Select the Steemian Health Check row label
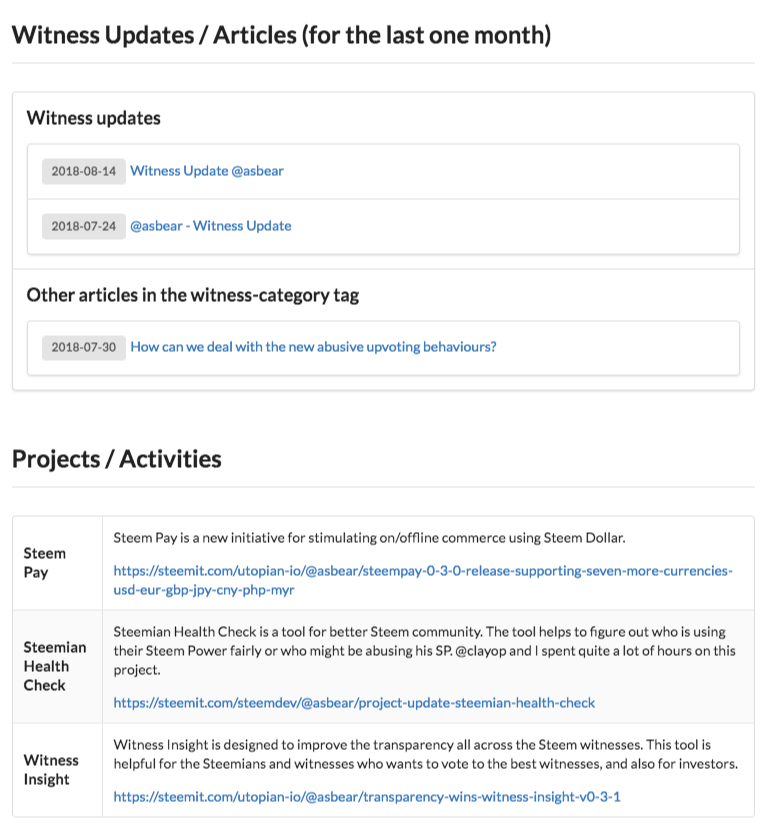This screenshot has width=769, height=835. click(x=55, y=666)
